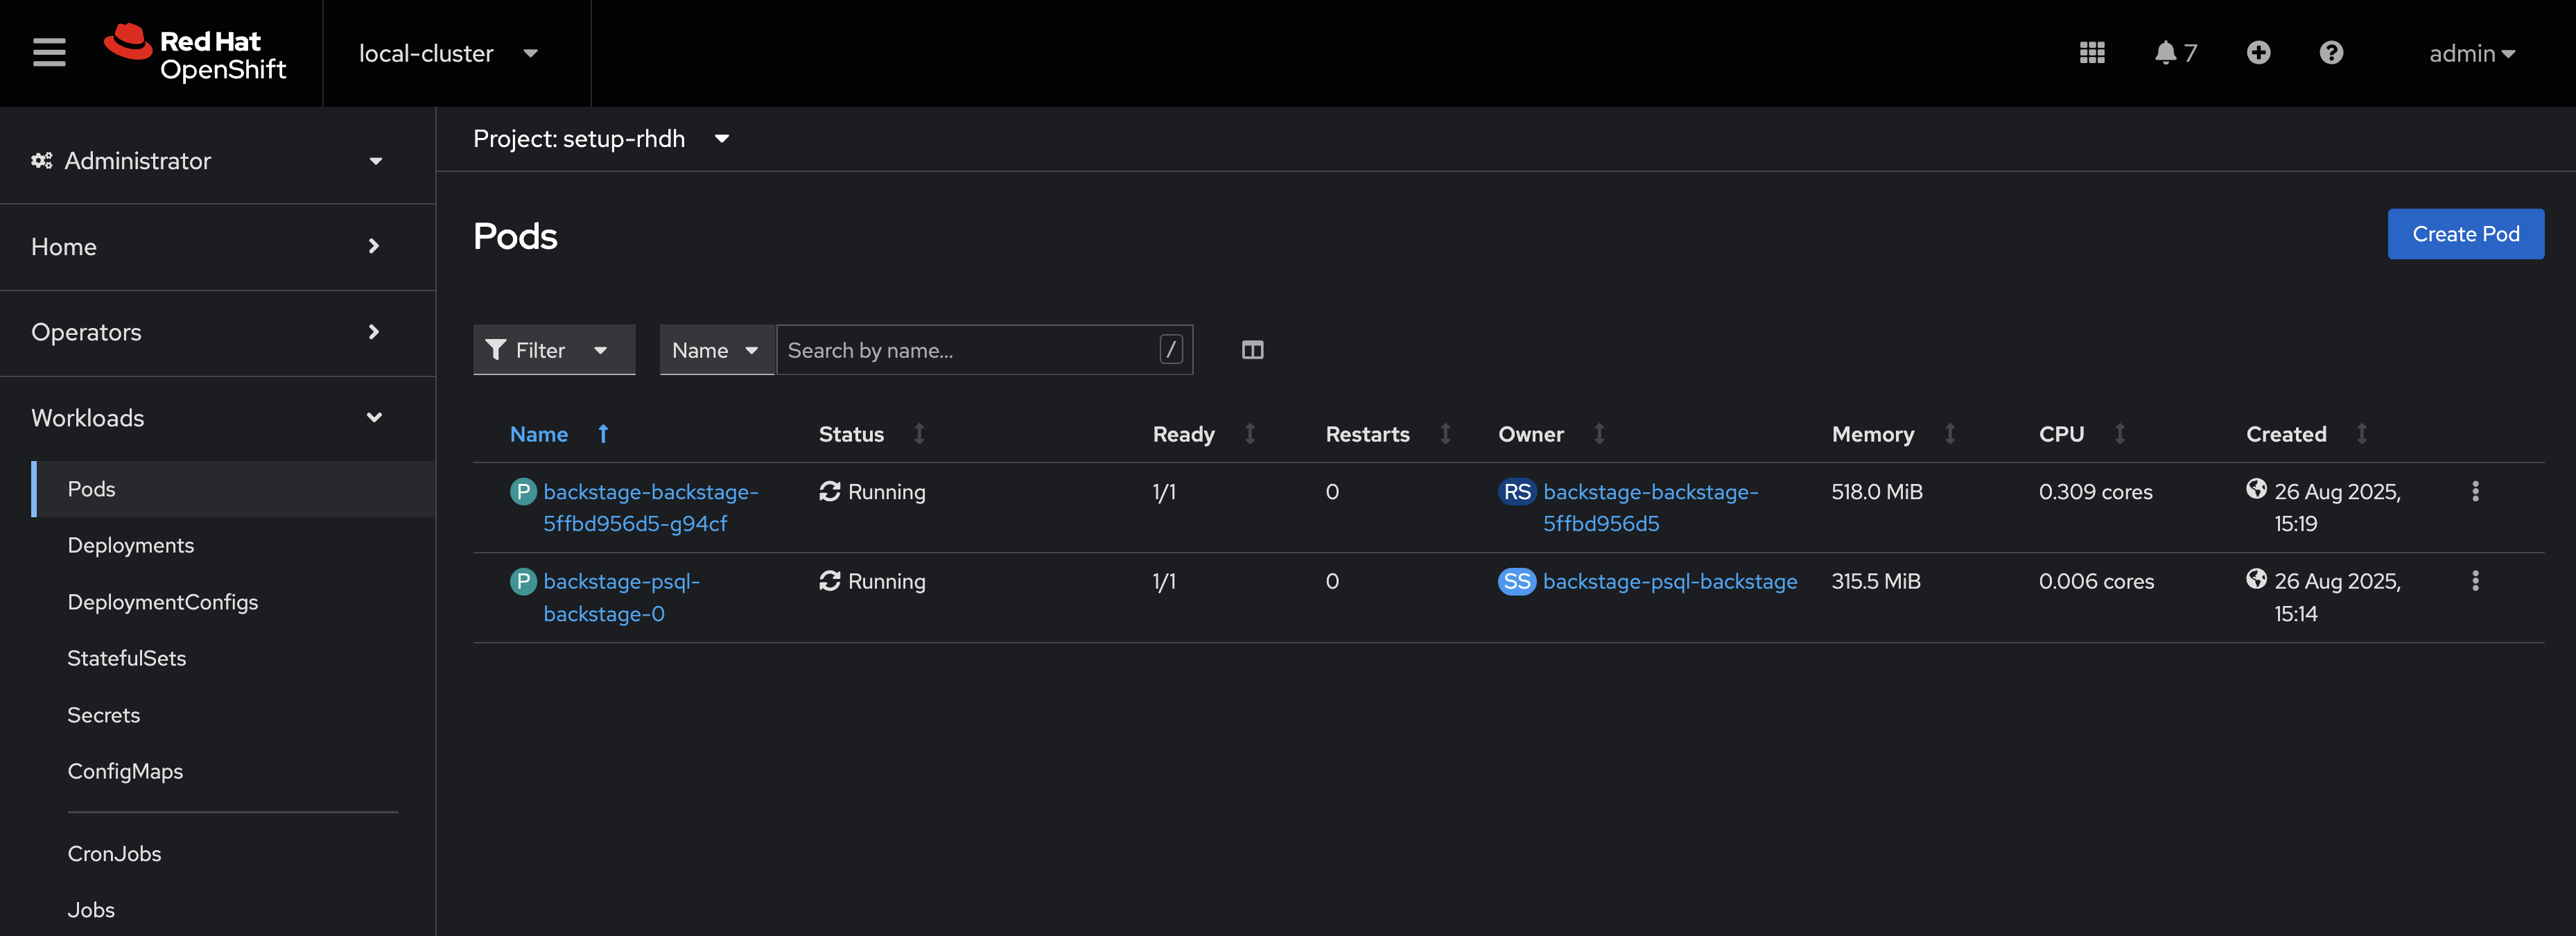Sort table by Created column arrows
The height and width of the screenshot is (936, 2576).
click(2361, 434)
